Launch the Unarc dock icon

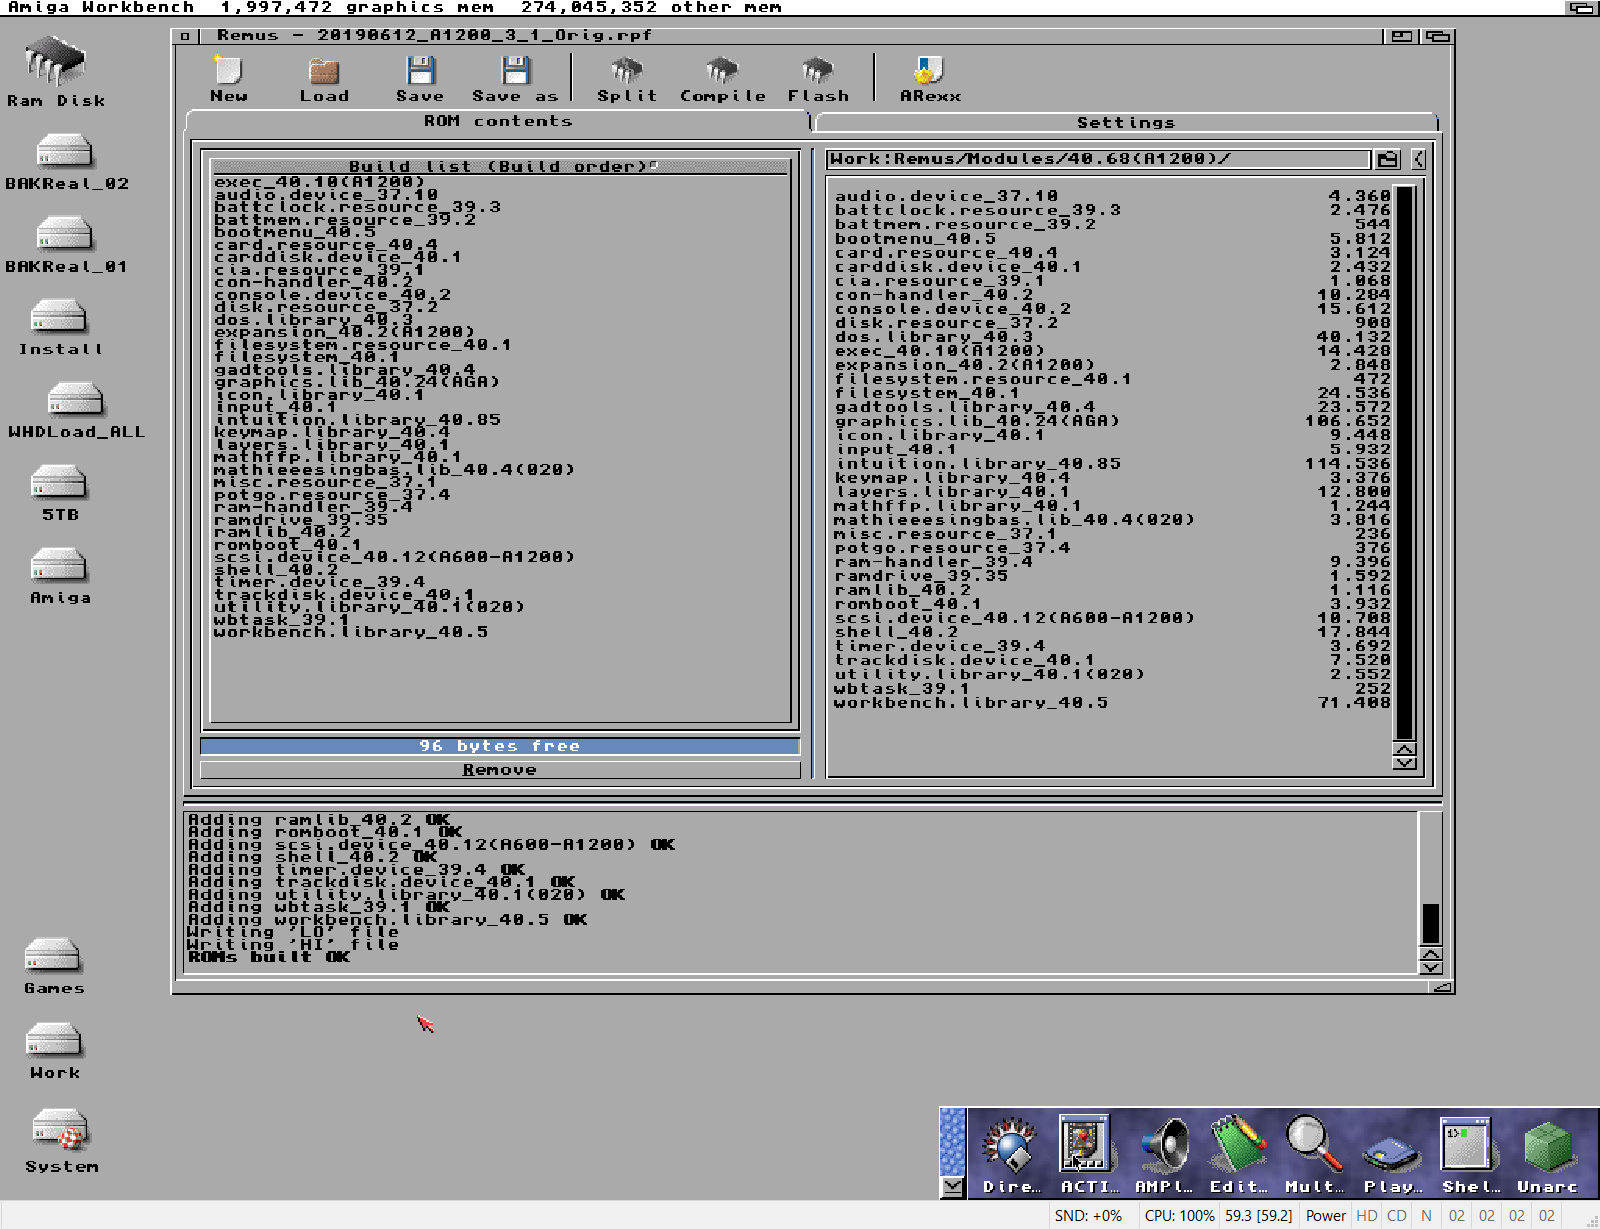pyautogui.click(x=1547, y=1155)
